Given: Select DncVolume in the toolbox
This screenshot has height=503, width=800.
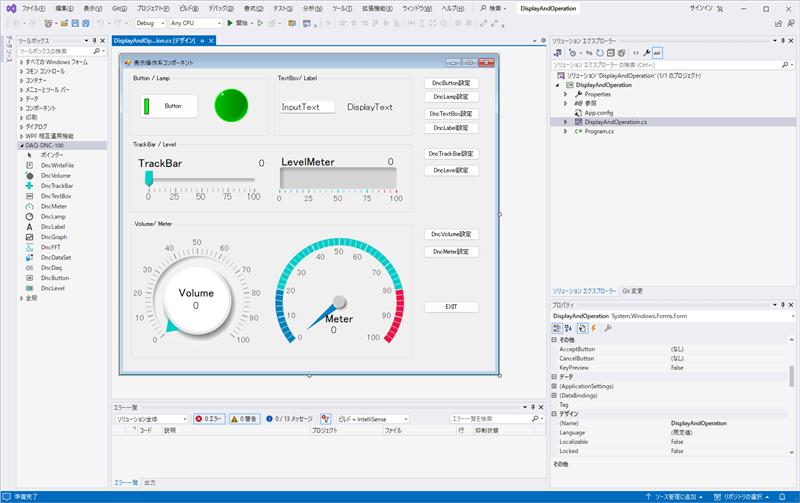Looking at the screenshot, I should (x=55, y=175).
